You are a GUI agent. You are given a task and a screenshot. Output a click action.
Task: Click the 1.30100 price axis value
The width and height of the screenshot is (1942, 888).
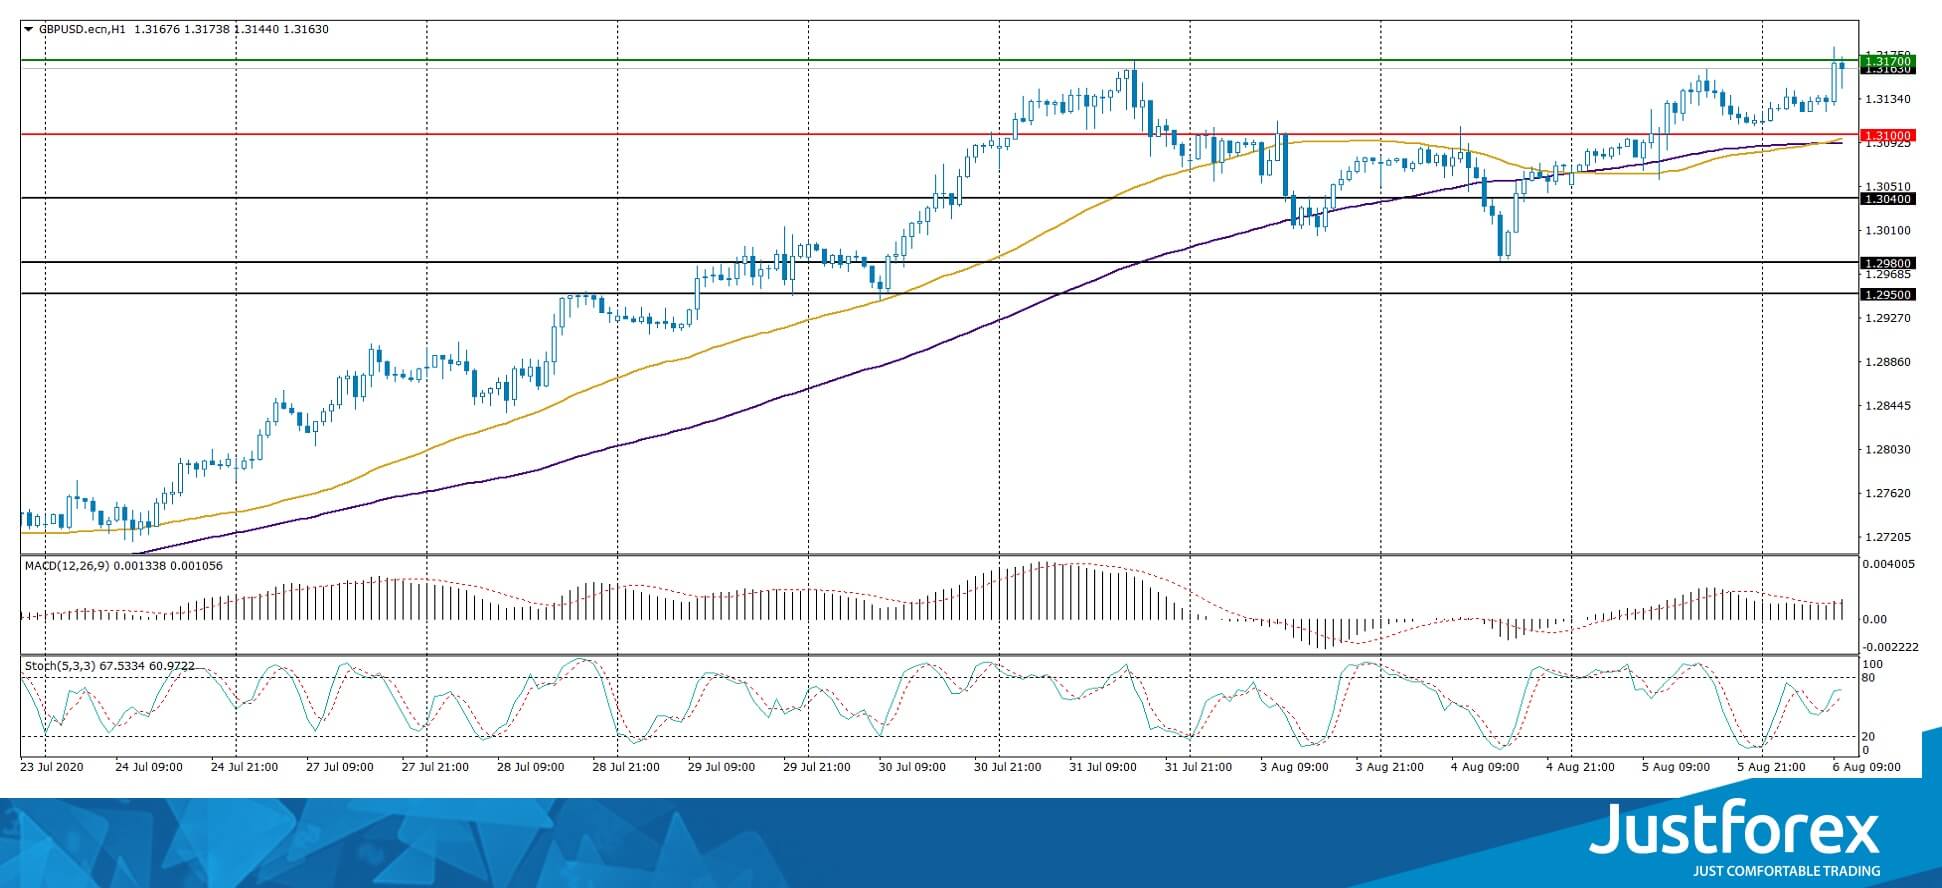pyautogui.click(x=1888, y=230)
